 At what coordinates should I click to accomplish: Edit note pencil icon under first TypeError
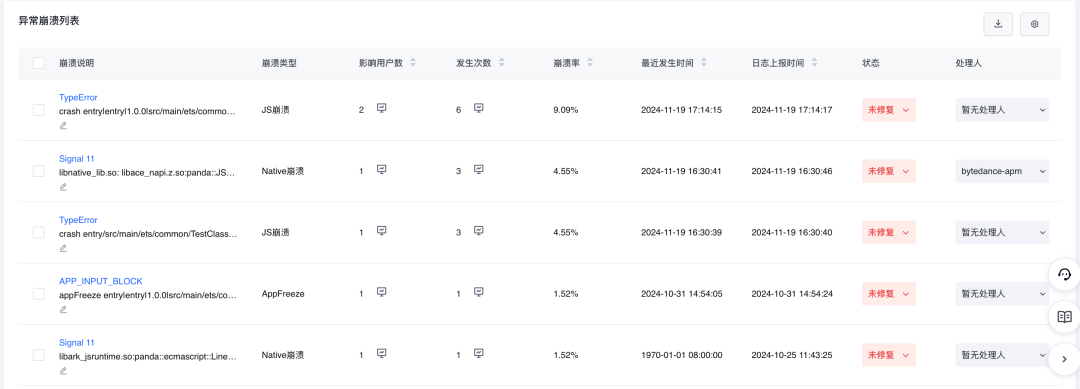[x=63, y=125]
